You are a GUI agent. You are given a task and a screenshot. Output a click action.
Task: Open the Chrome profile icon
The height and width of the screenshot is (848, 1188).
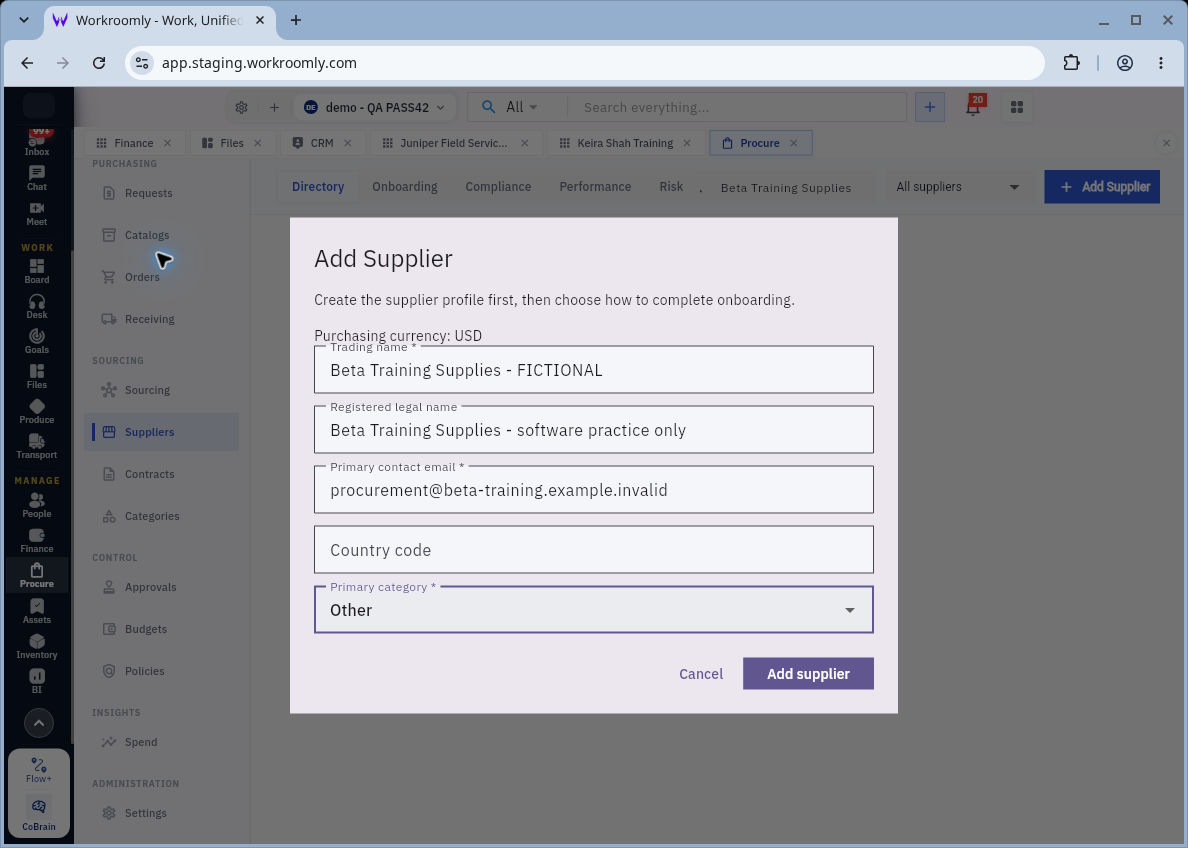tap(1125, 63)
